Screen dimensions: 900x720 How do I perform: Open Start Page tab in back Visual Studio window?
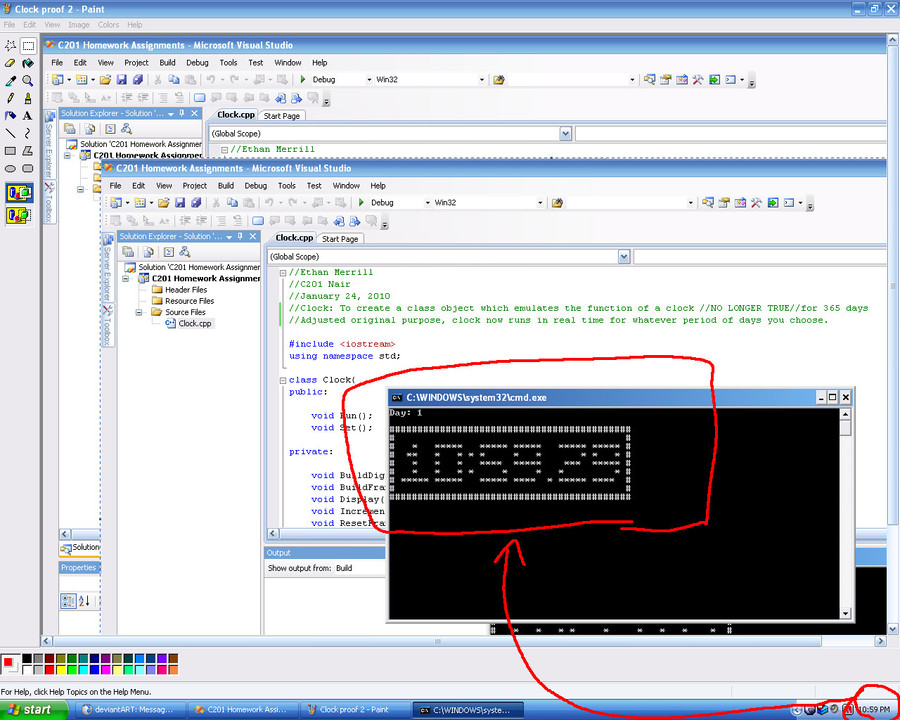[282, 115]
